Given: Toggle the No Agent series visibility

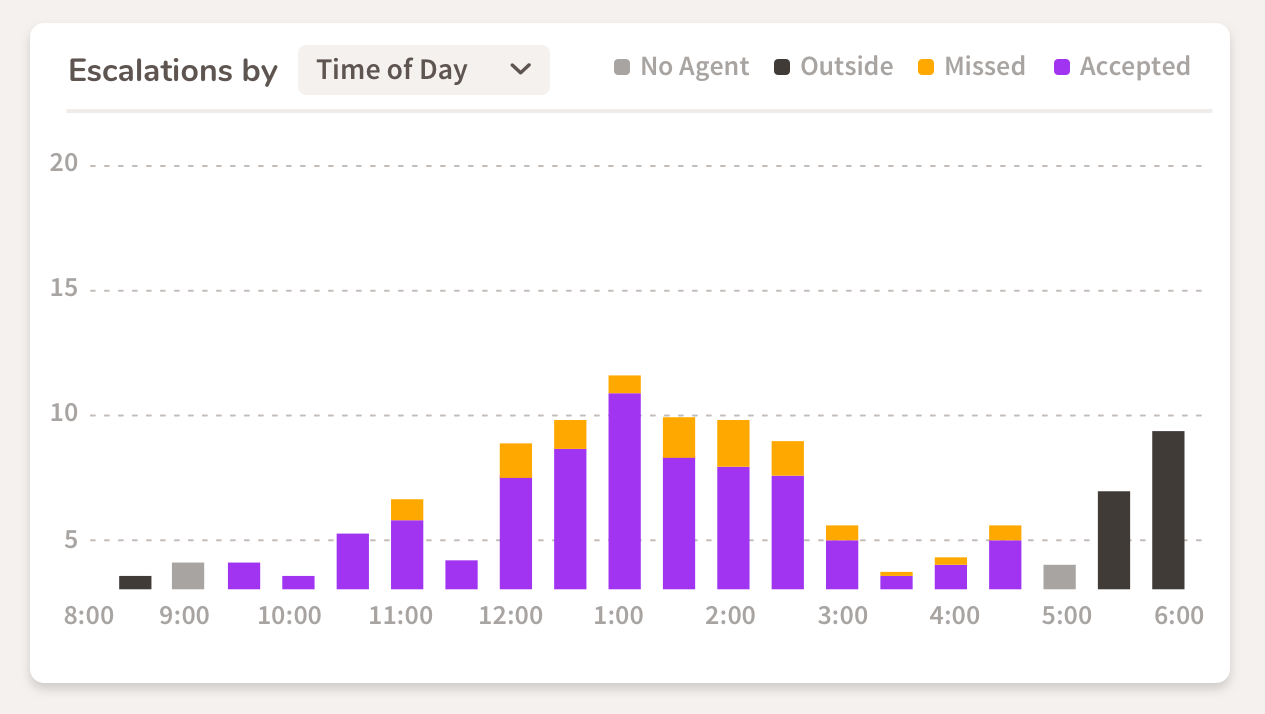Looking at the screenshot, I should pos(622,66).
